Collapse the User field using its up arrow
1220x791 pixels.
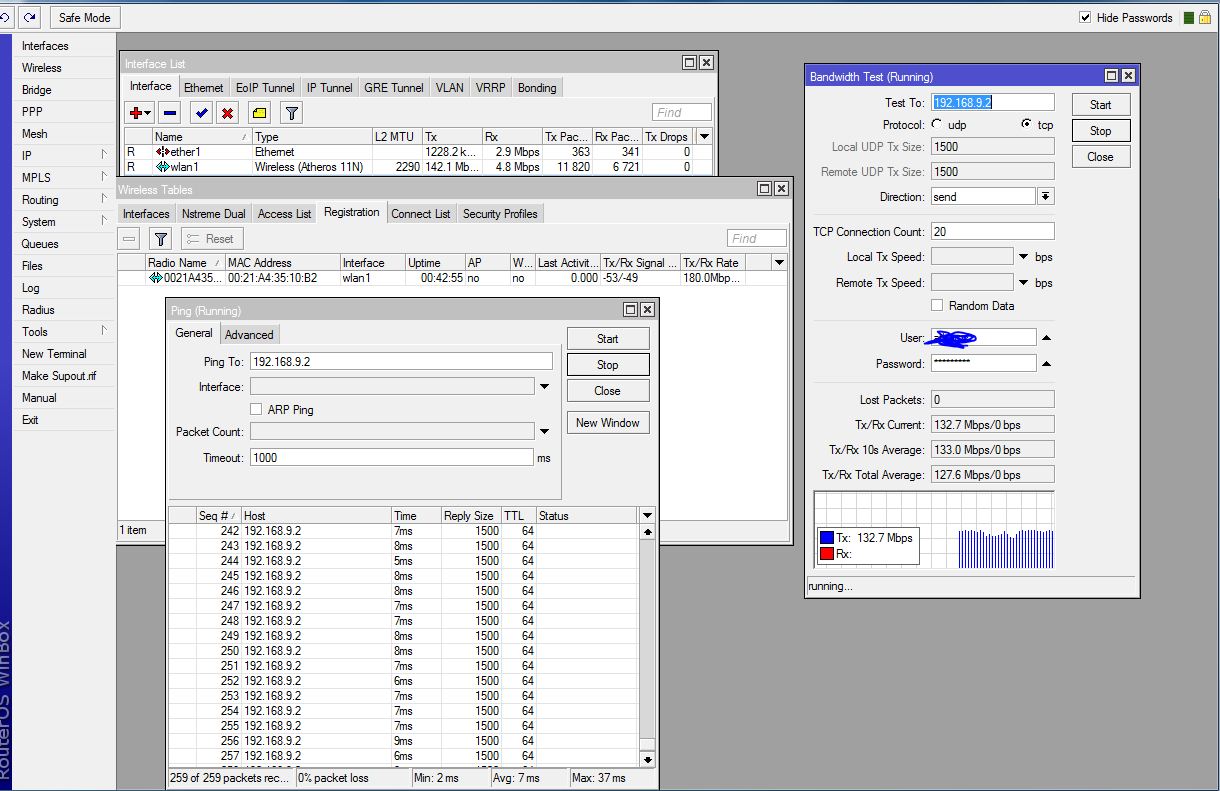1047,338
